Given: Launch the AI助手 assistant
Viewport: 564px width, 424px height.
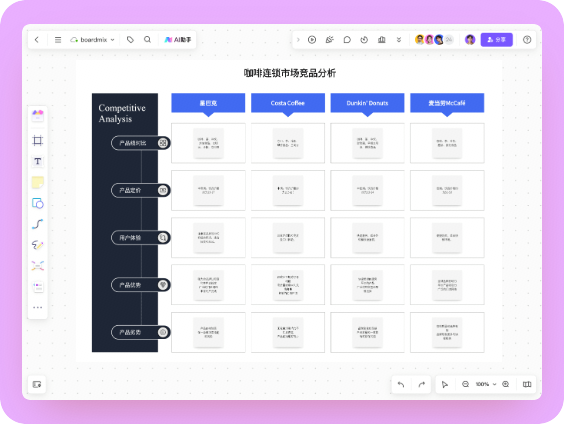Looking at the screenshot, I should coord(178,40).
